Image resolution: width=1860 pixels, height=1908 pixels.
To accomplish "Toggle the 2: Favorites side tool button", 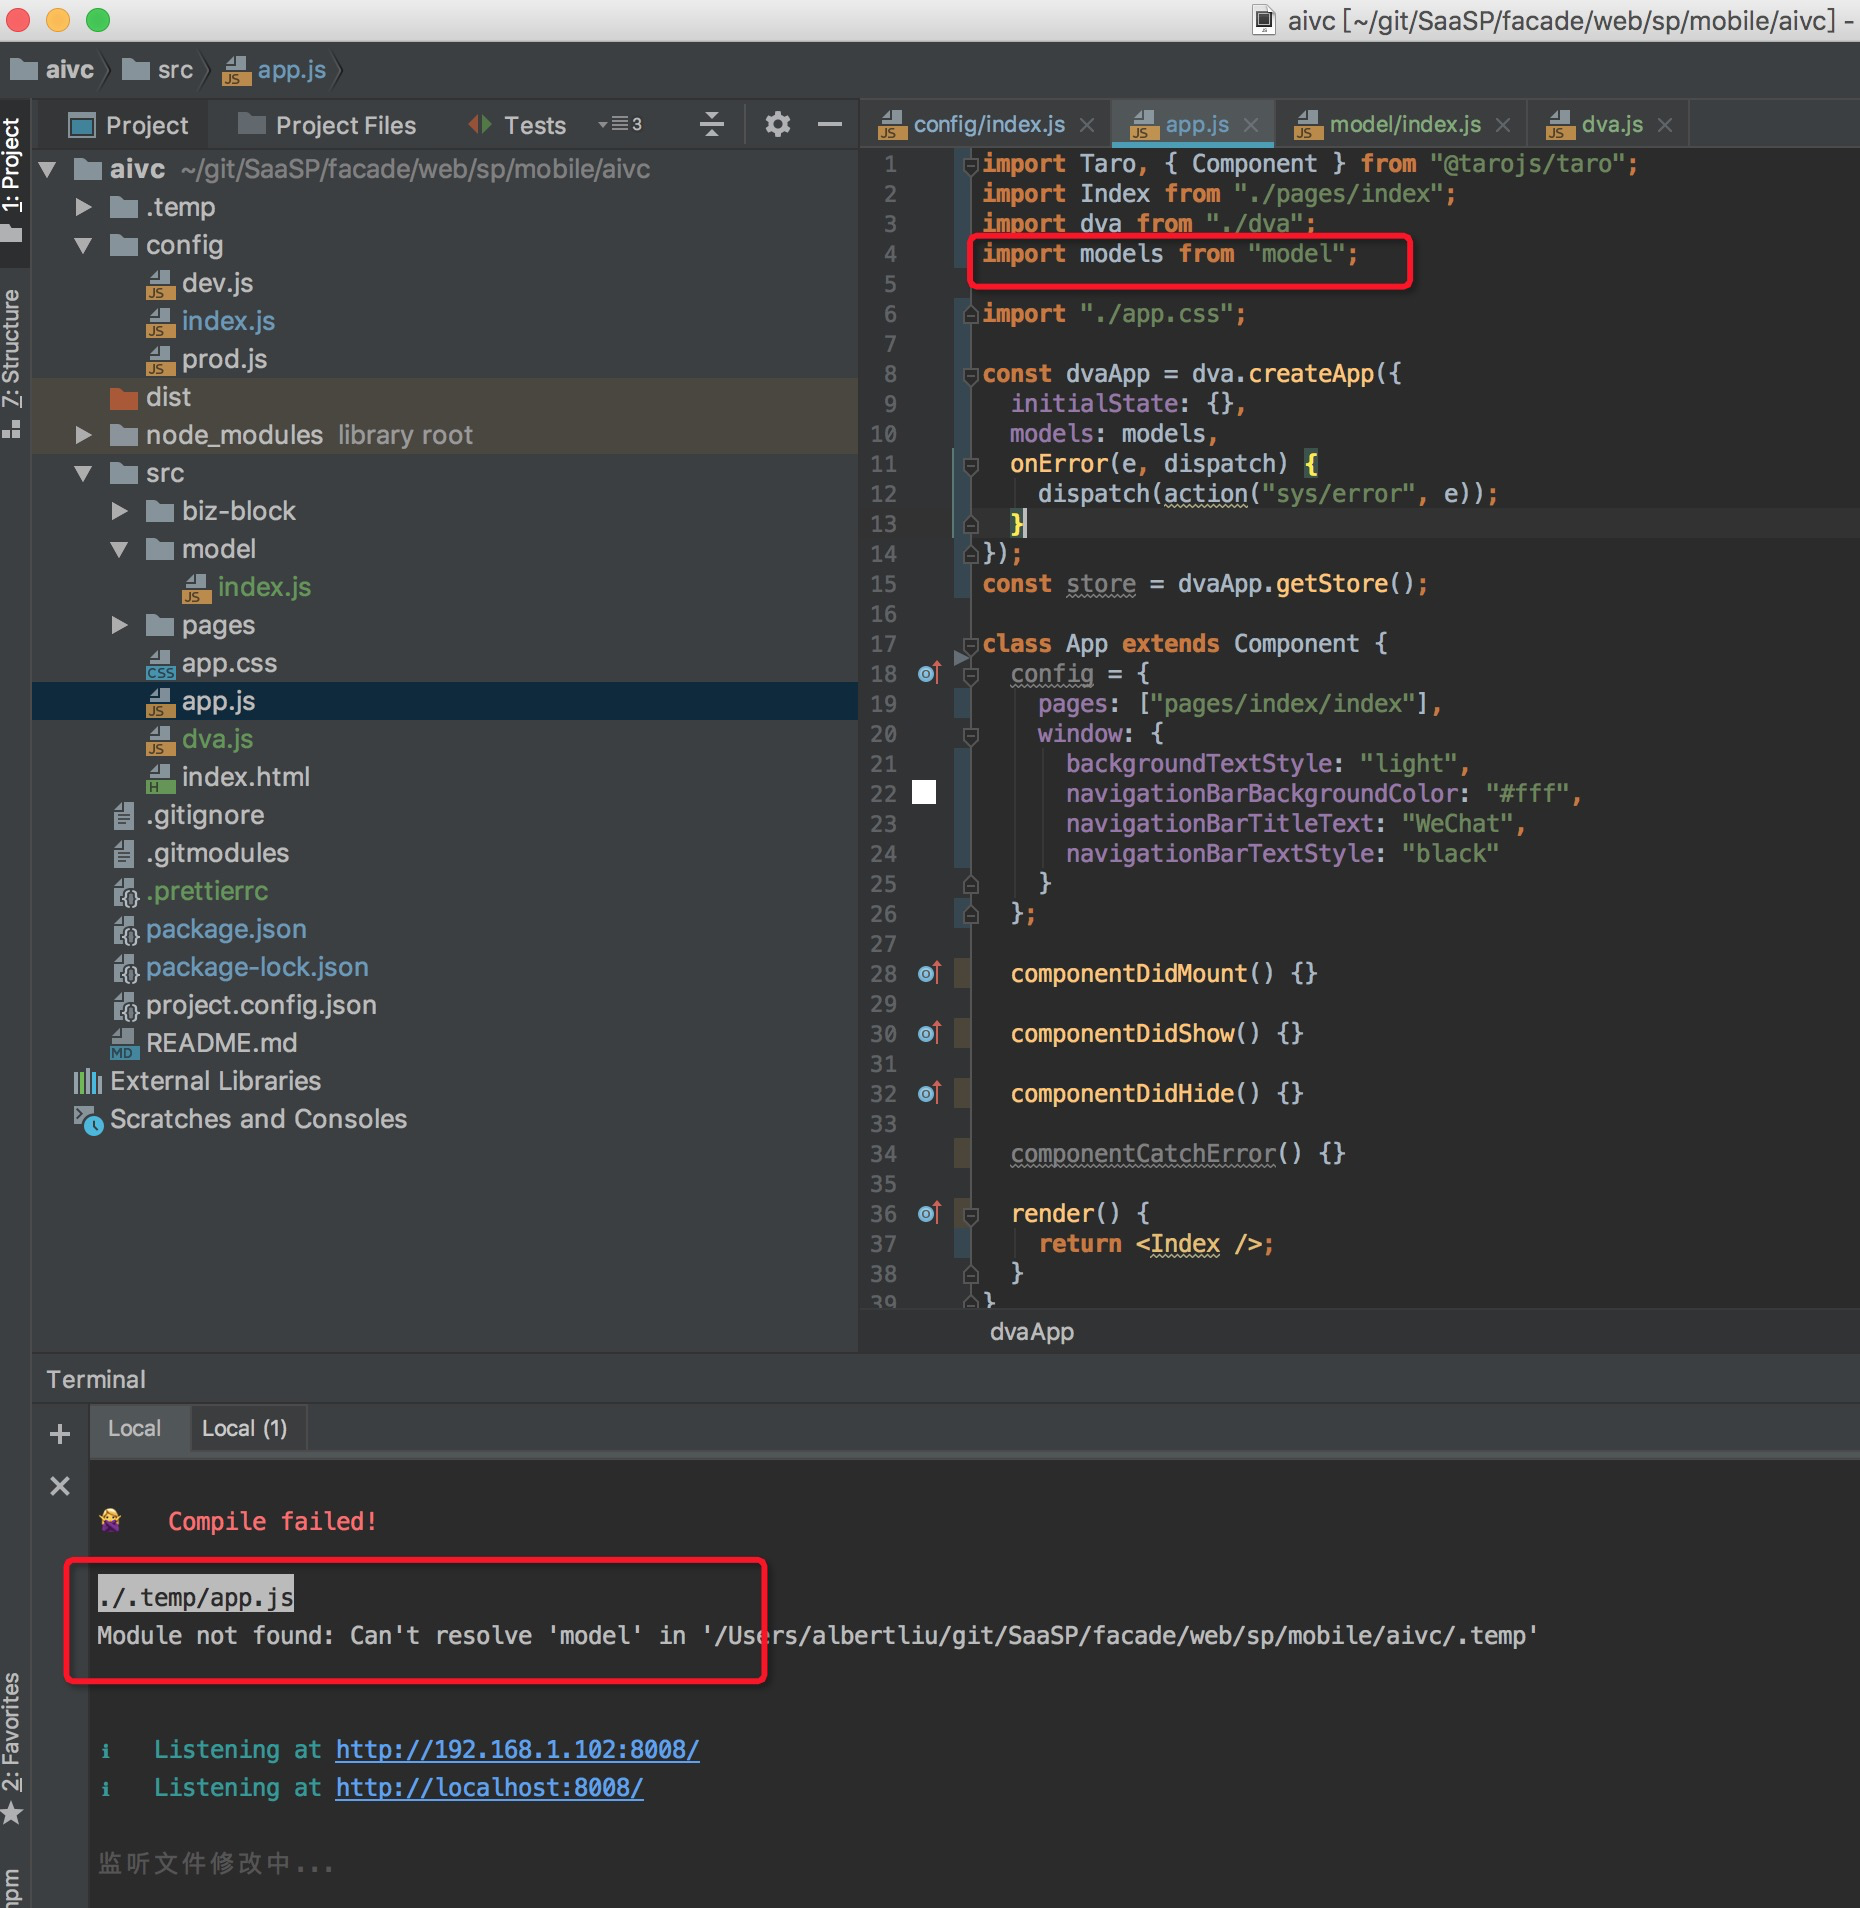I will point(12,1748).
